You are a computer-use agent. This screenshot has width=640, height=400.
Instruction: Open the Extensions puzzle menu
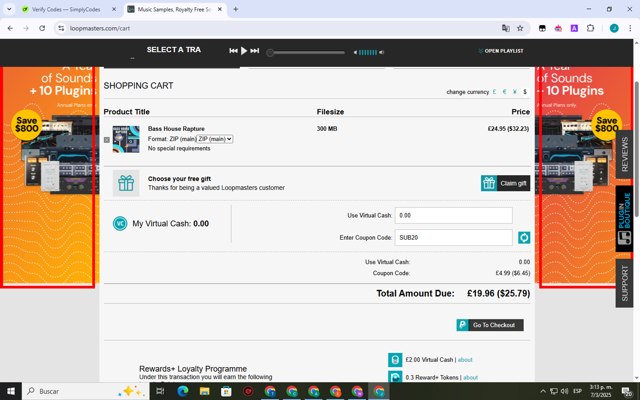point(590,28)
